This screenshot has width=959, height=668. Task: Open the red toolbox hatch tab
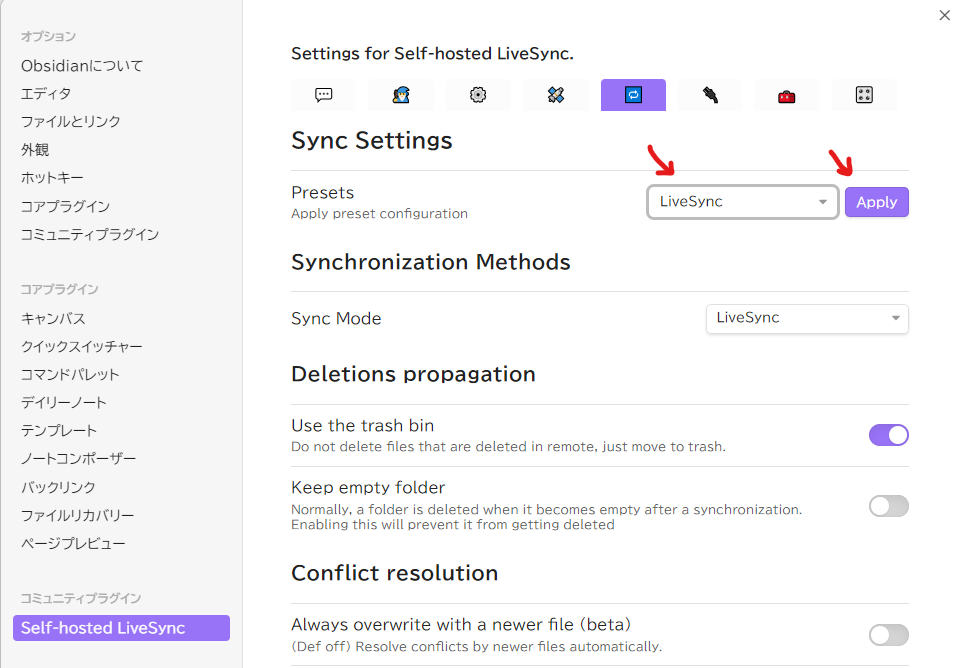787,95
